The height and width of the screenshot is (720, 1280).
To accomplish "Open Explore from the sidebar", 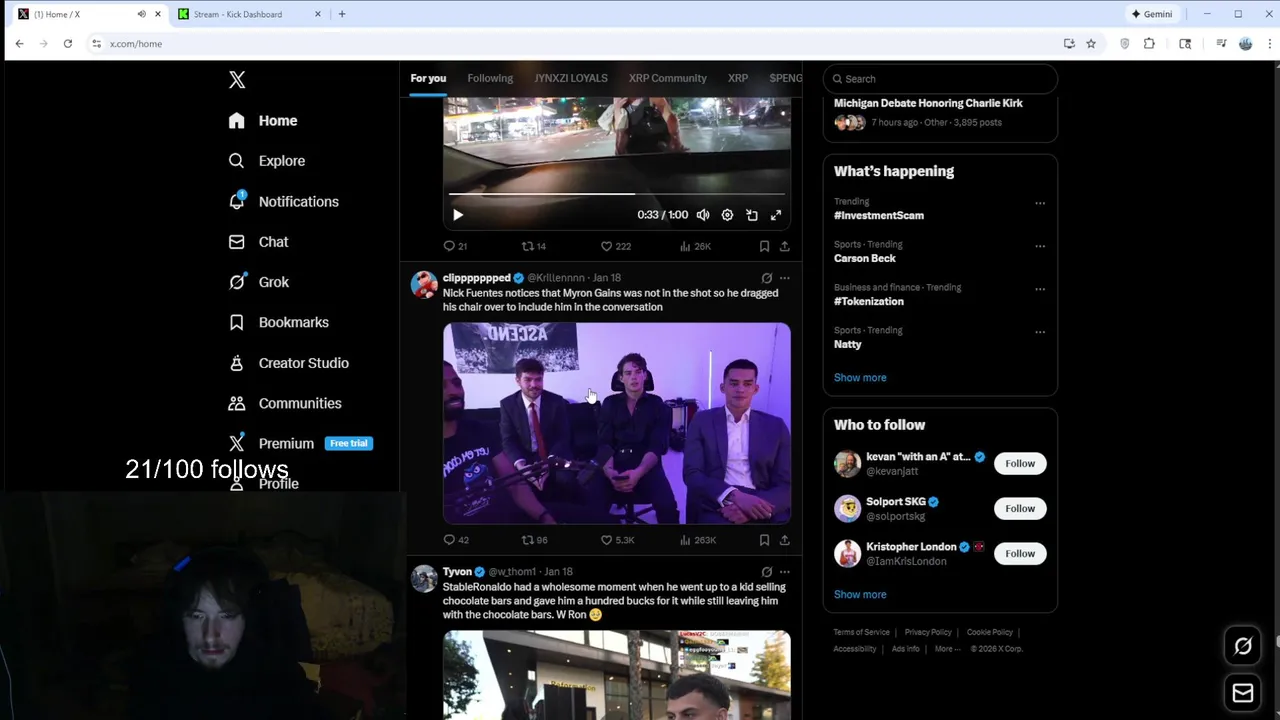I will (x=267, y=161).
